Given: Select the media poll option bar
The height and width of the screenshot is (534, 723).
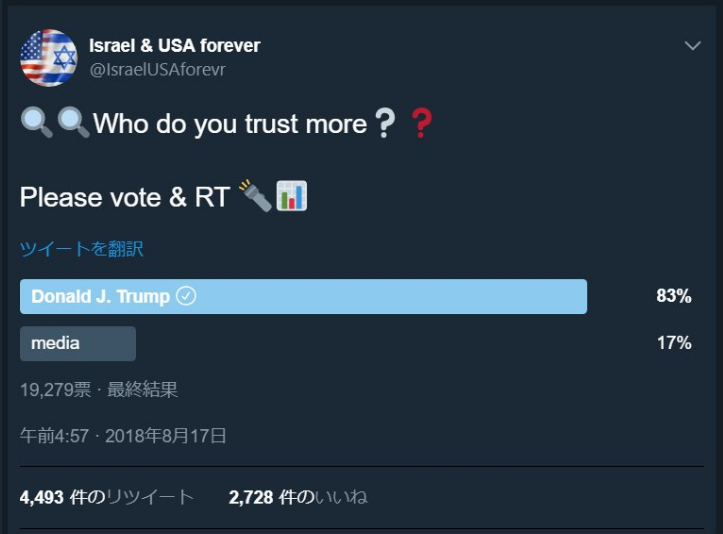Looking at the screenshot, I should tap(78, 343).
